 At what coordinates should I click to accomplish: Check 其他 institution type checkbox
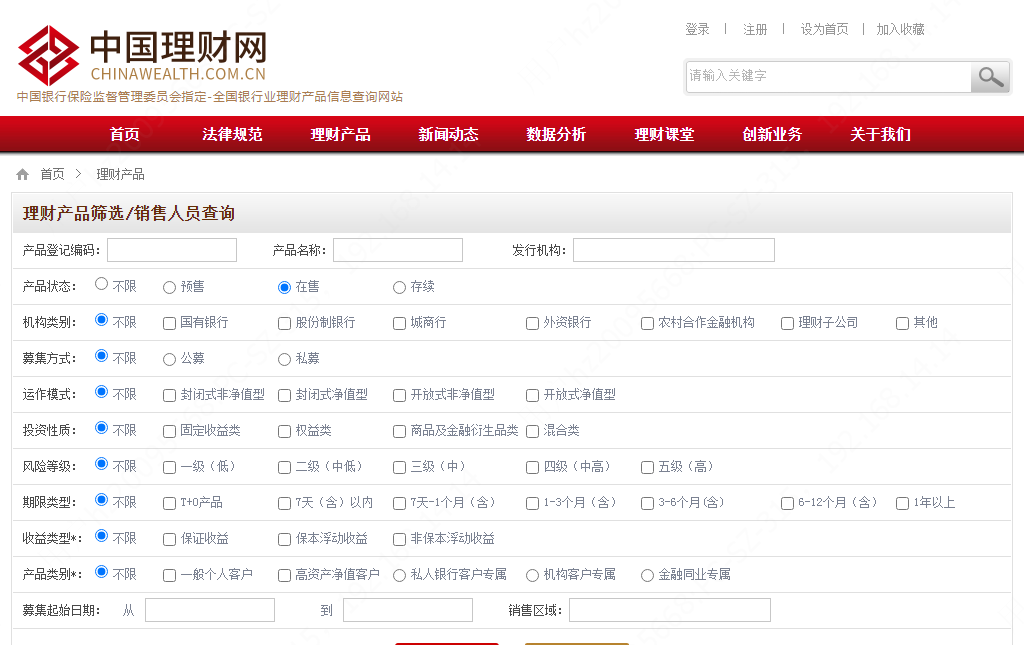903,323
